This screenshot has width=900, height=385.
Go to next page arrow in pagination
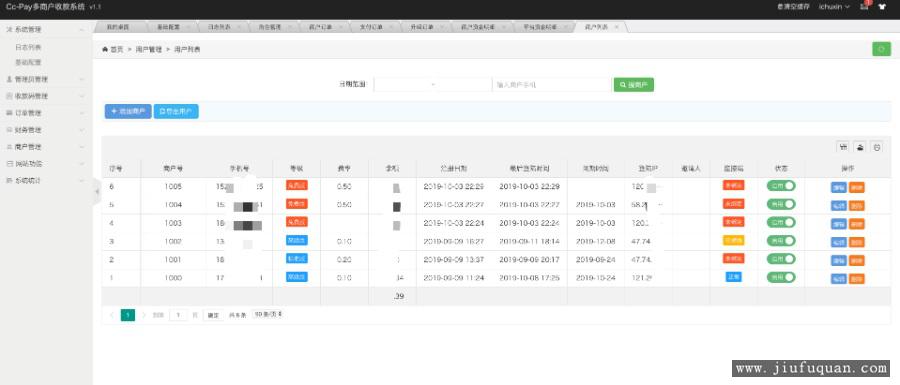[144, 315]
